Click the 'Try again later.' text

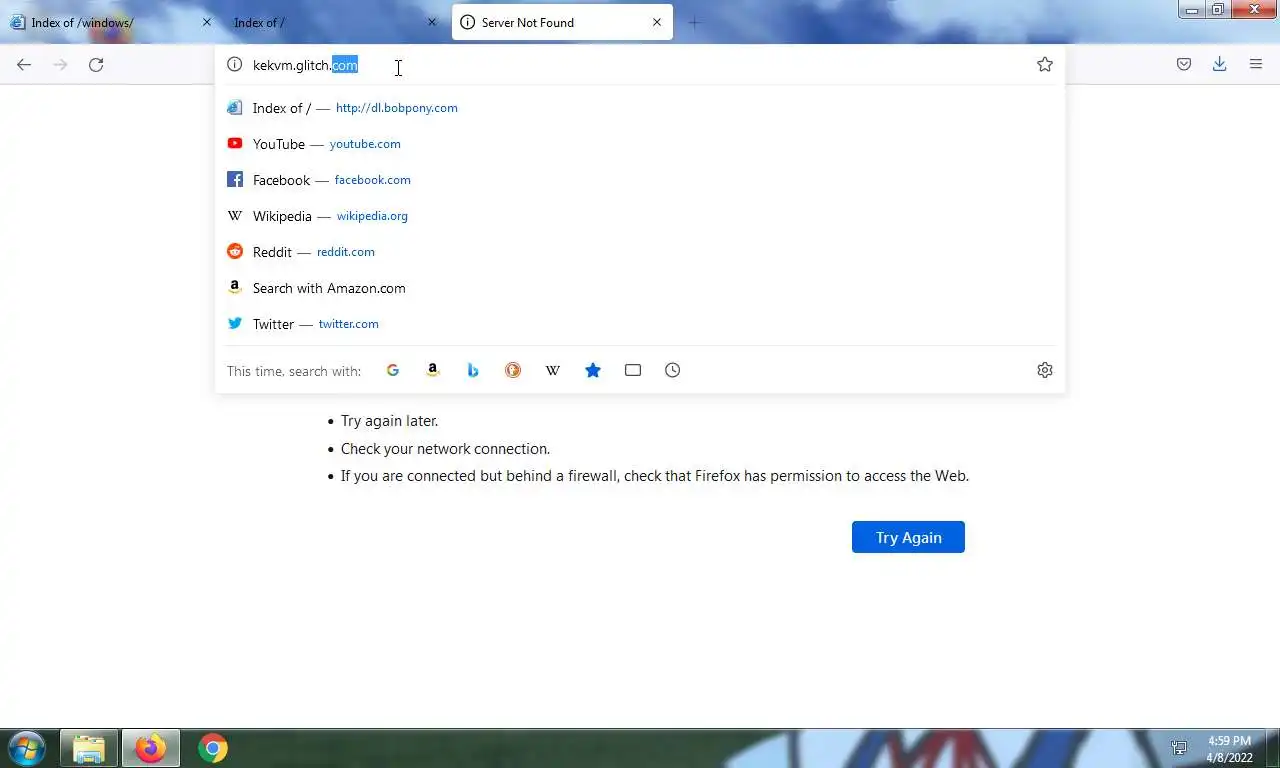pos(389,421)
